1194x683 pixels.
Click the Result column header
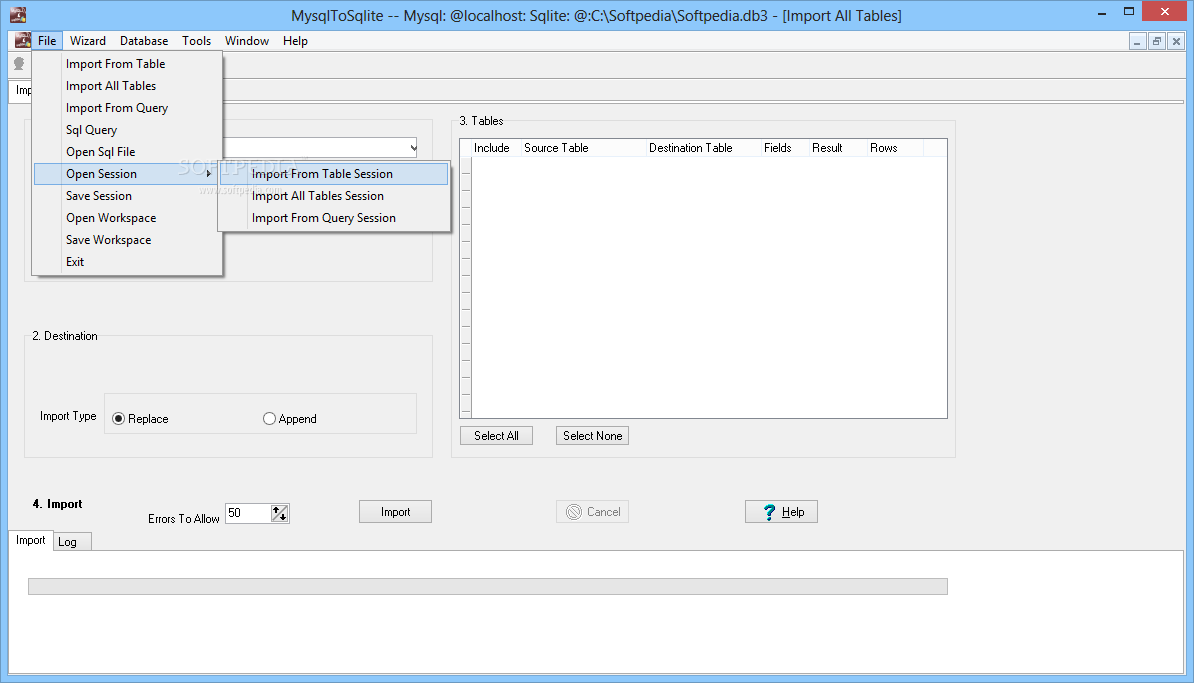tap(838, 148)
